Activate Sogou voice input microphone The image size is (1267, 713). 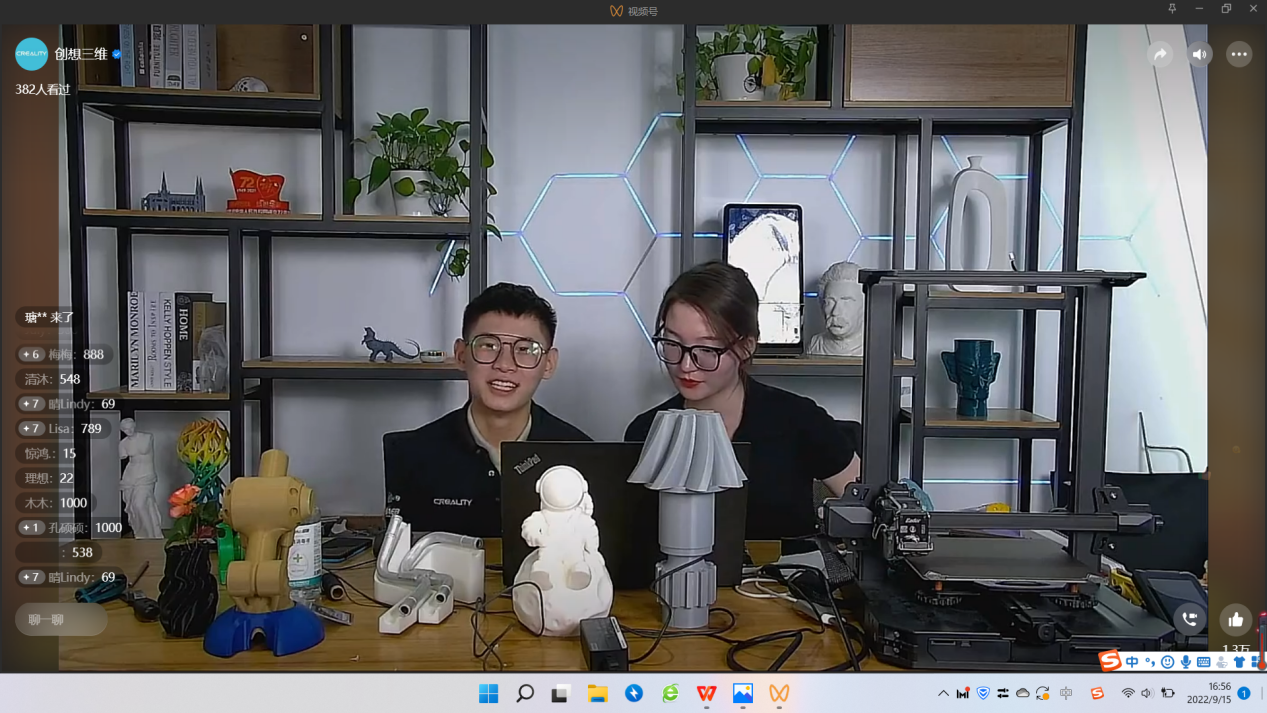tap(1185, 662)
